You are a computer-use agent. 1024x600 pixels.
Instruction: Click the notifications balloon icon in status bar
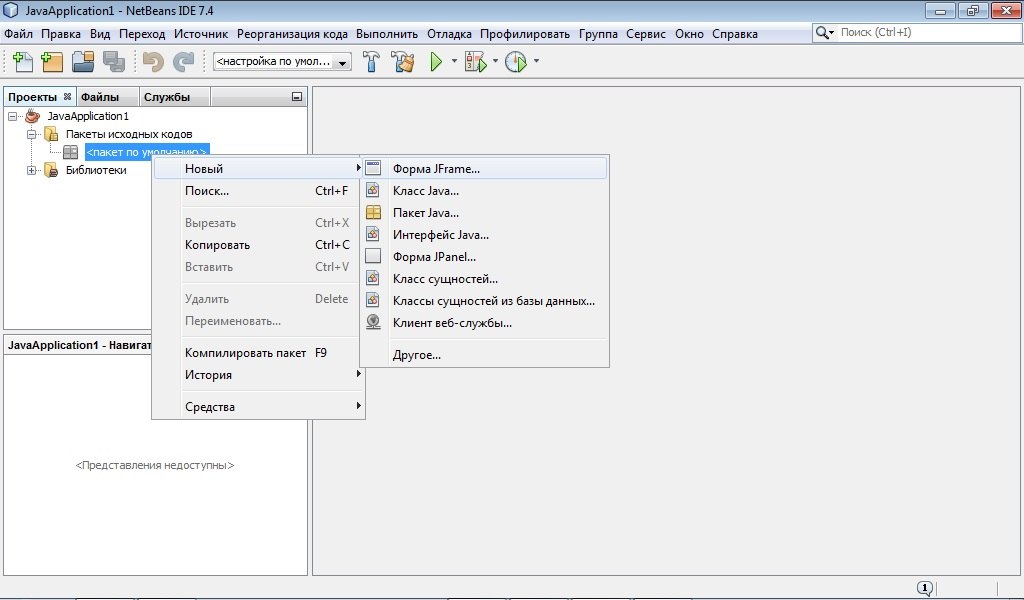925,588
